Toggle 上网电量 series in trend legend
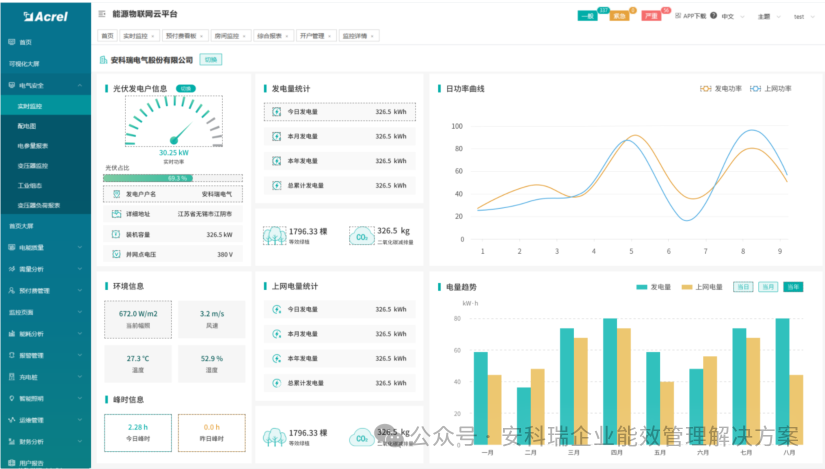 [x=702, y=287]
